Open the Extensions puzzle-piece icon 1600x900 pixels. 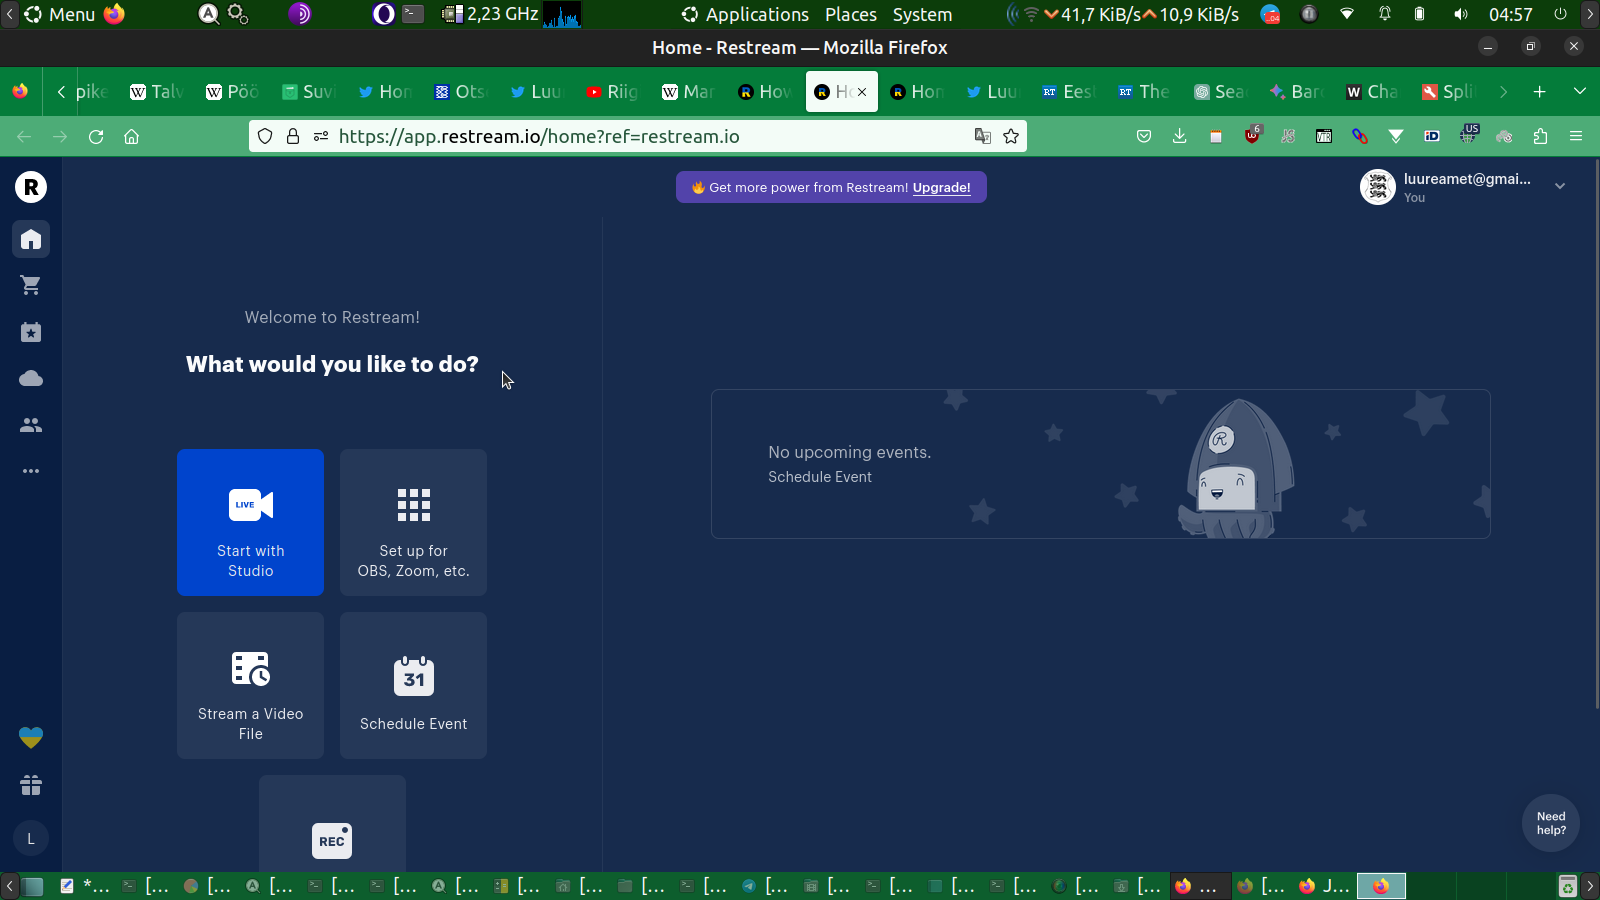pyautogui.click(x=1540, y=137)
